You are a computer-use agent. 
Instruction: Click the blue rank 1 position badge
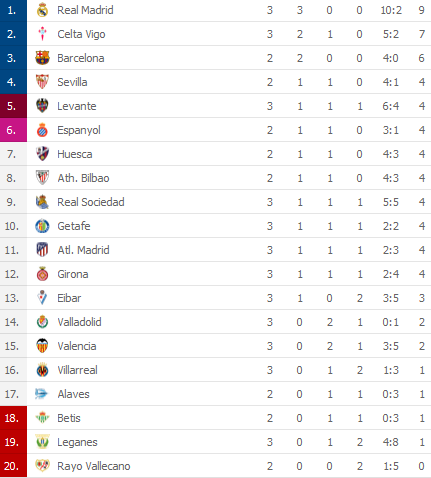coord(13,11)
